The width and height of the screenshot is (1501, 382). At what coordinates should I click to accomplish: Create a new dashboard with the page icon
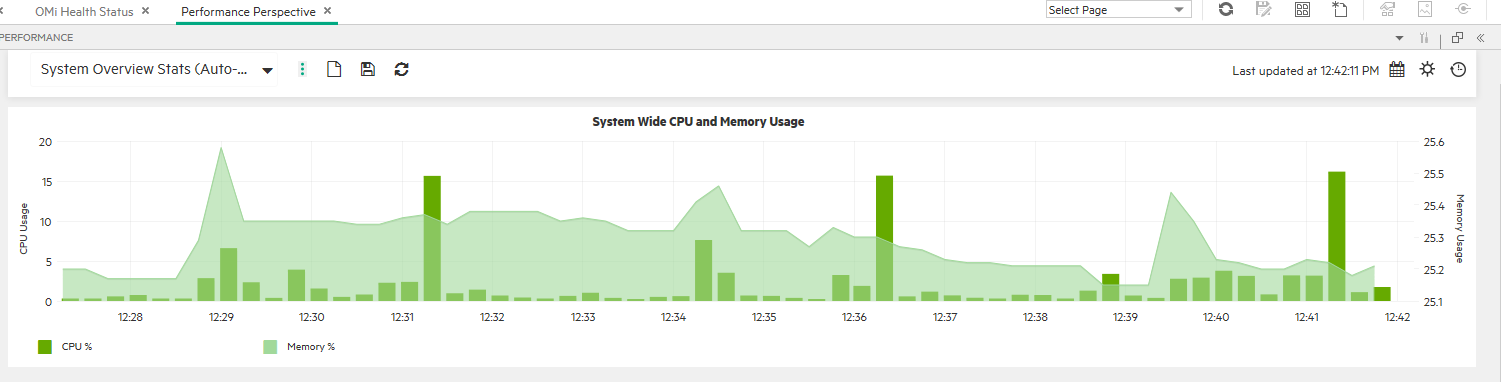[335, 69]
